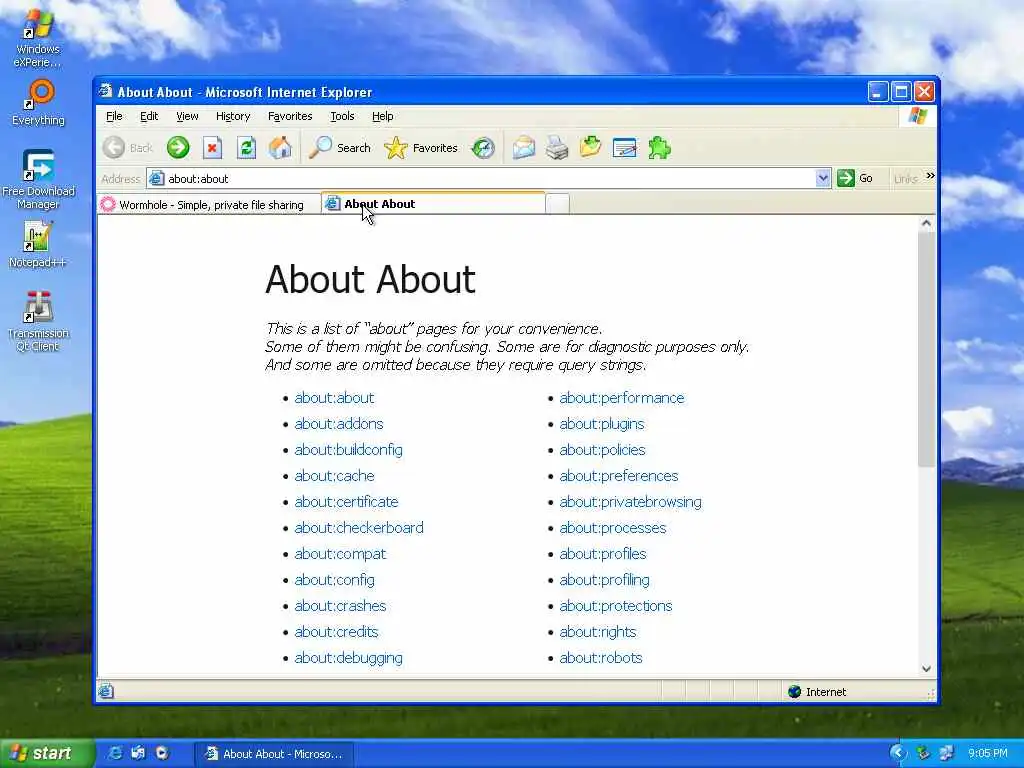Open the about:credits link
Viewport: 1024px width, 768px height.
point(336,632)
